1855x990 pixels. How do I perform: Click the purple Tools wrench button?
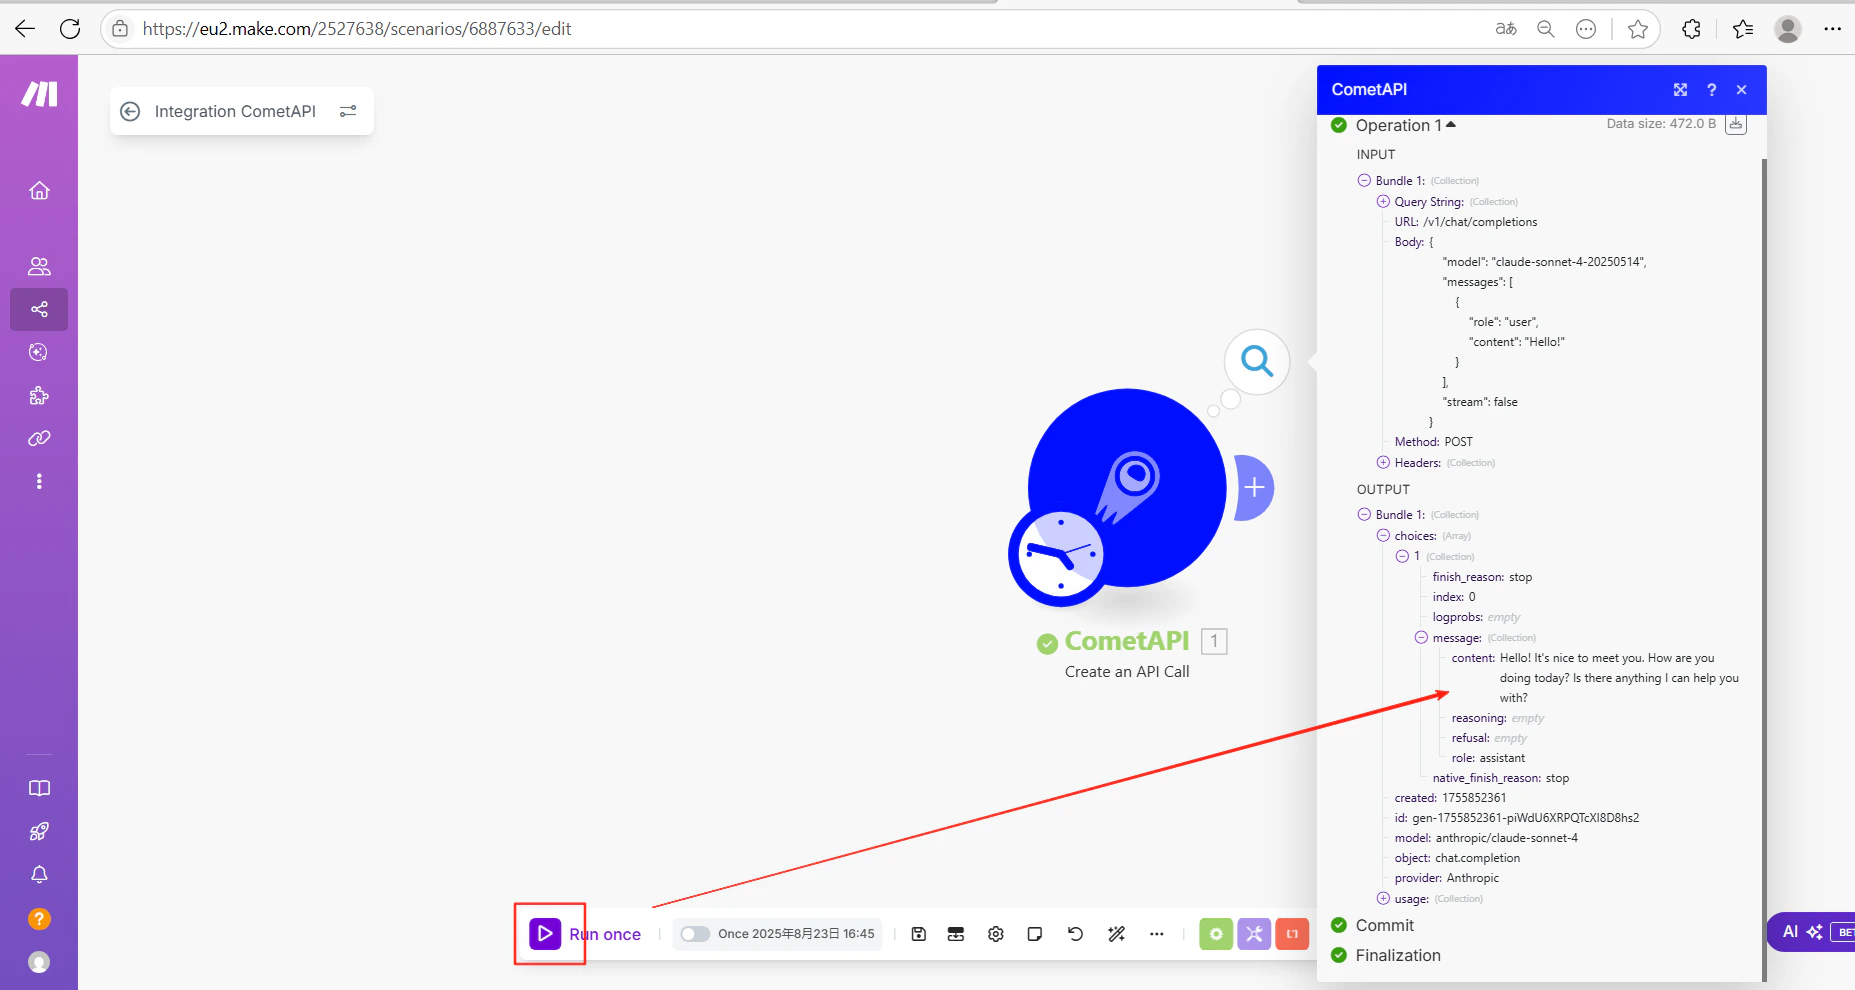click(1254, 934)
